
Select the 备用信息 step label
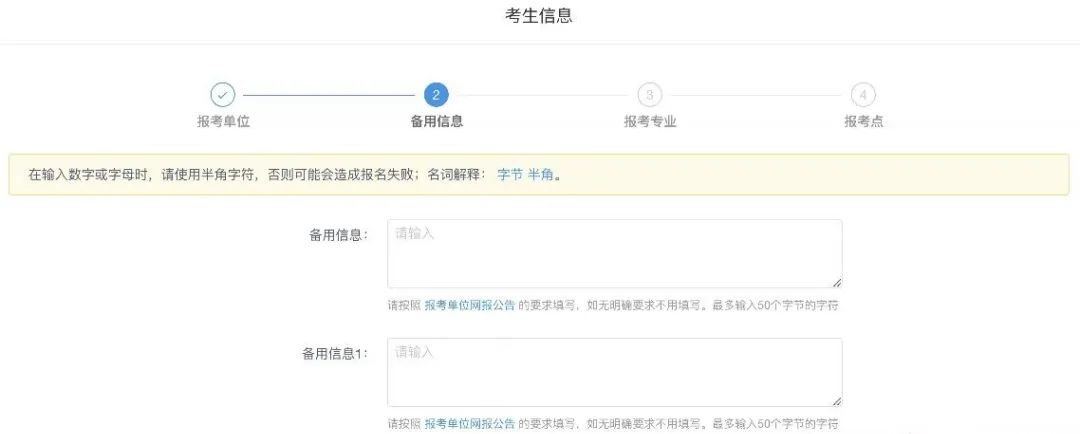click(436, 122)
